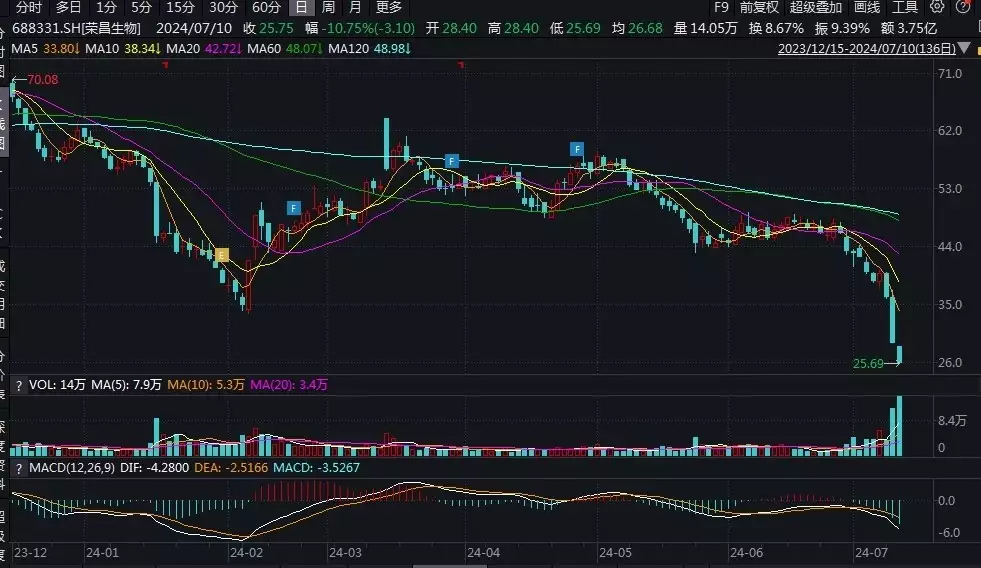Click the 振 9.39% amplitude value
This screenshot has height=568, width=981.
click(842, 28)
